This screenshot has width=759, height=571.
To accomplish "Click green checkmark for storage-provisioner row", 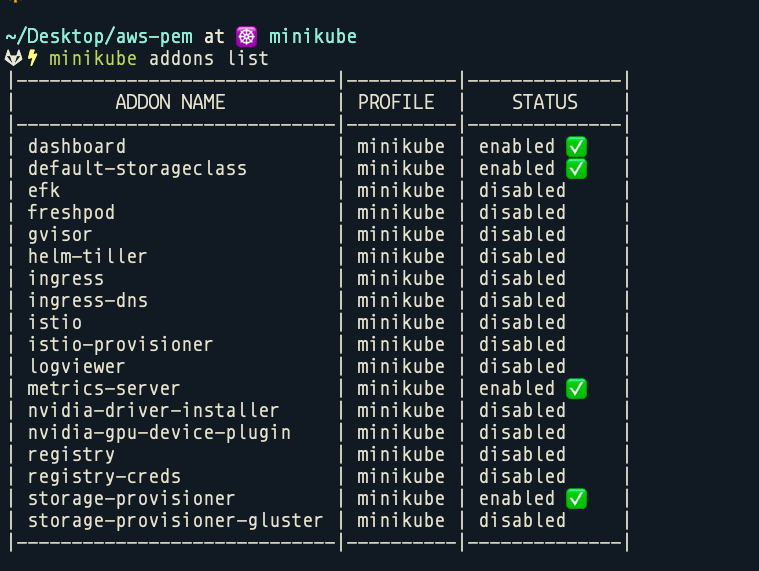I will point(576,499).
